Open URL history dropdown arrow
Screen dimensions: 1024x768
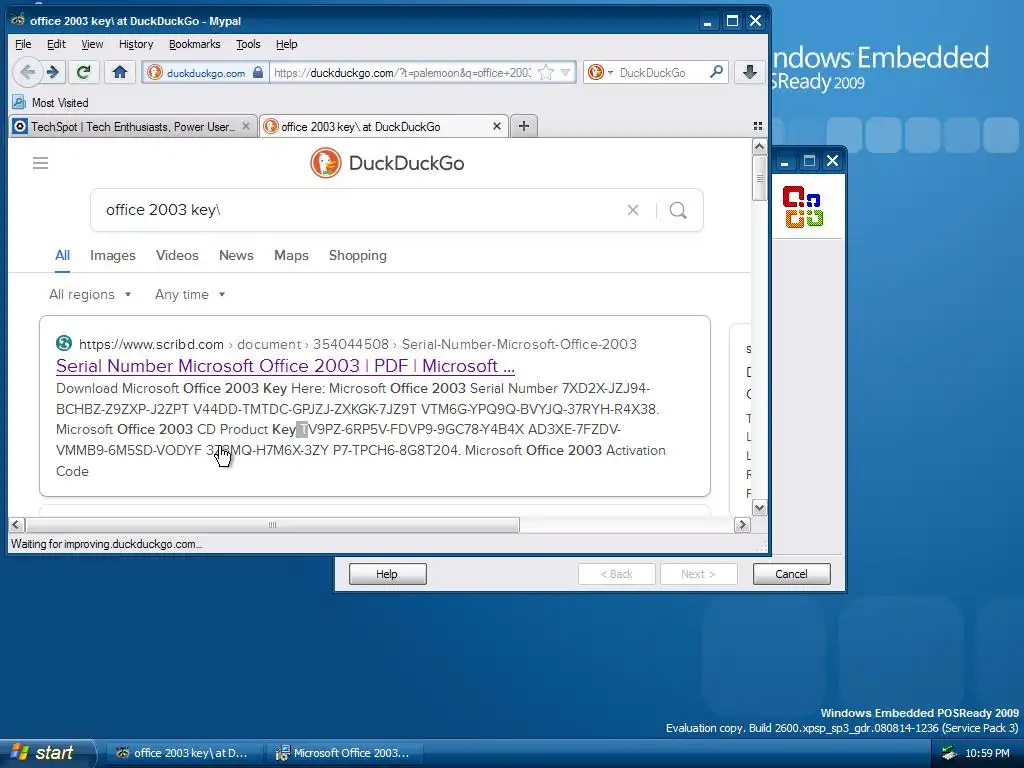(566, 72)
